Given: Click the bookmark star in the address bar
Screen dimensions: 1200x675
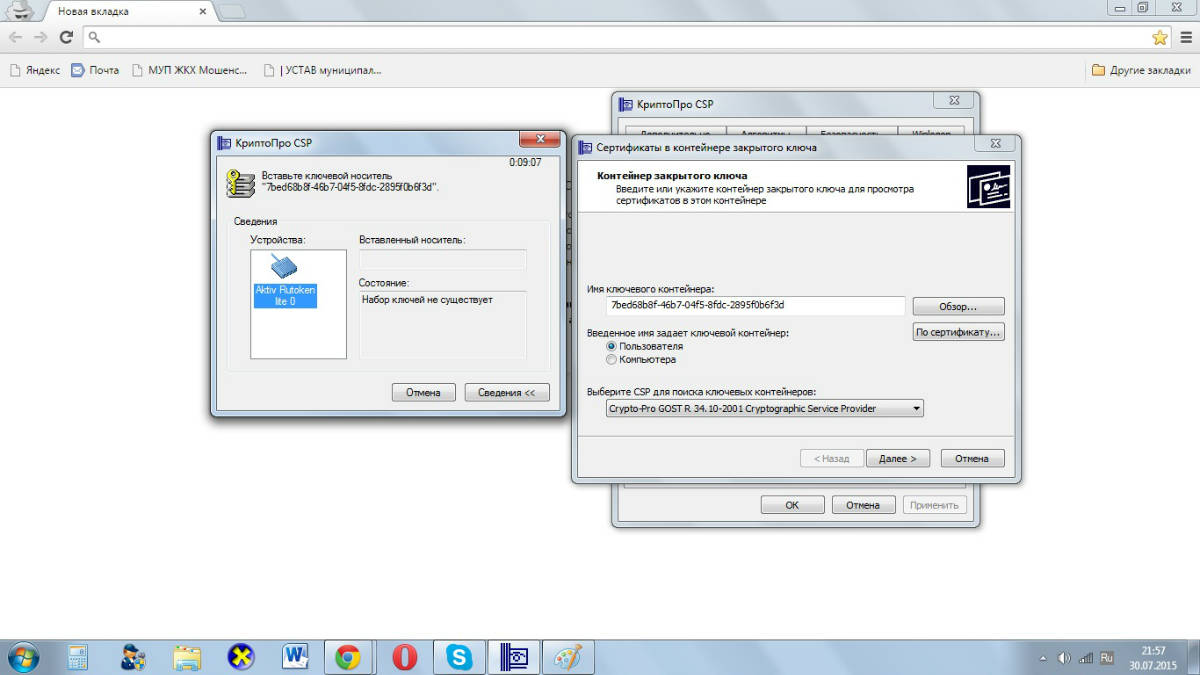Looking at the screenshot, I should [1159, 37].
